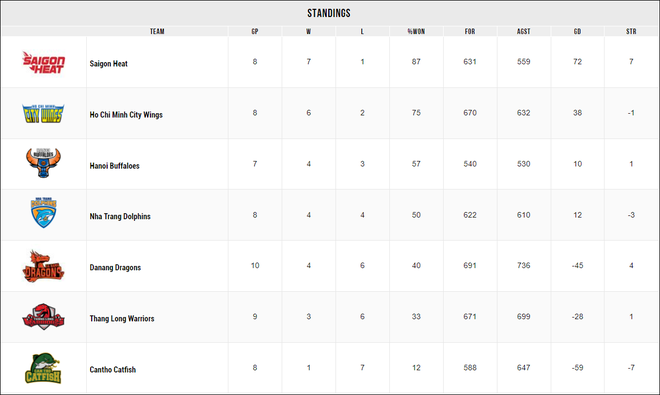The image size is (660, 395).
Task: Click the Cantho Catfish logo
Action: pos(43,368)
